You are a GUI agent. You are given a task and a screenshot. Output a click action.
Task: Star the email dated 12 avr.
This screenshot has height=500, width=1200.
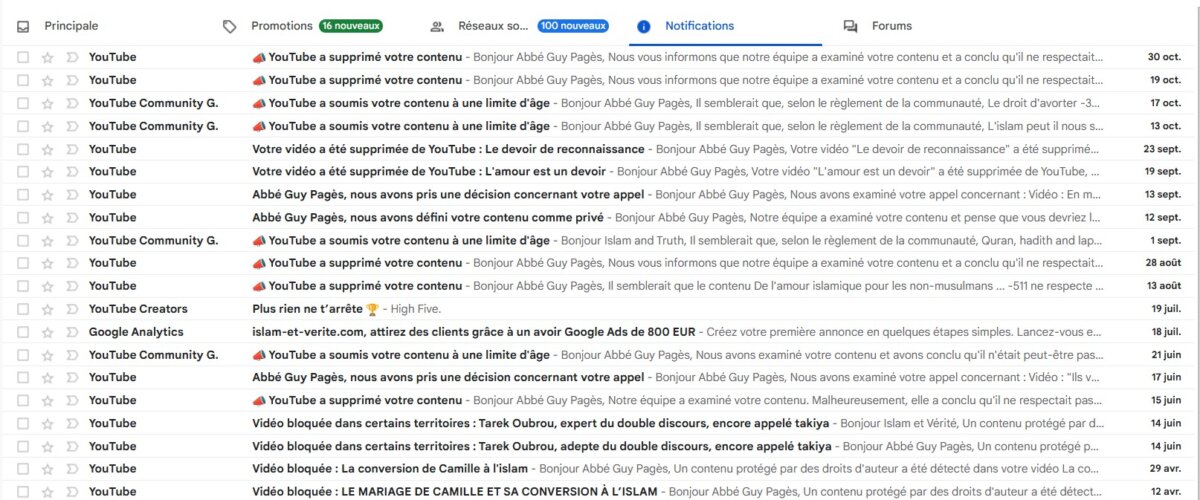pos(47,492)
